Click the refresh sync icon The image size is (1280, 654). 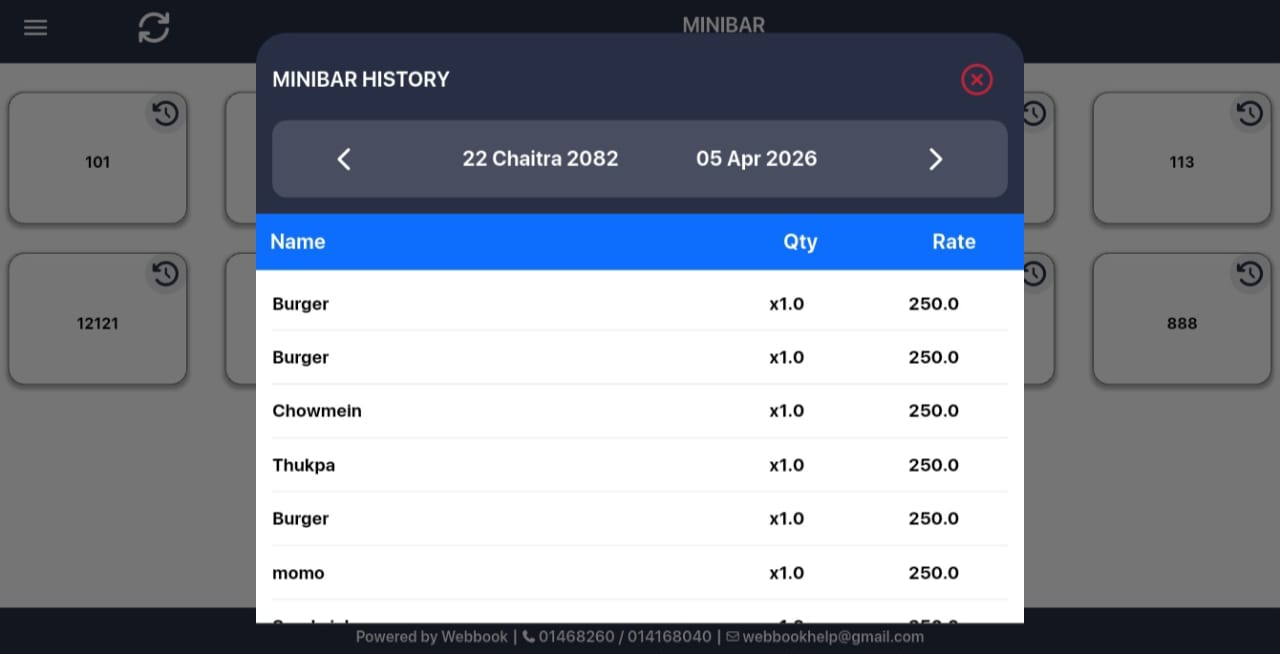(x=154, y=27)
